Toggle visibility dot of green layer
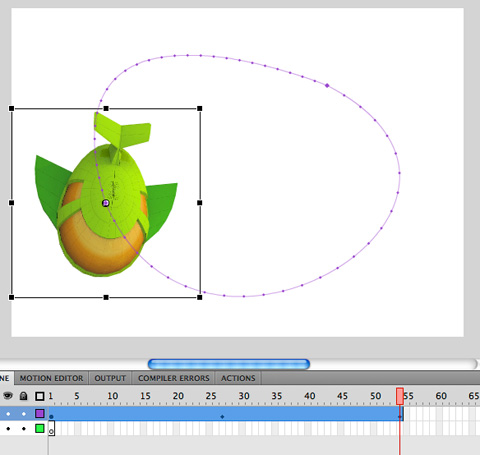The width and height of the screenshot is (480, 455). 8,428
